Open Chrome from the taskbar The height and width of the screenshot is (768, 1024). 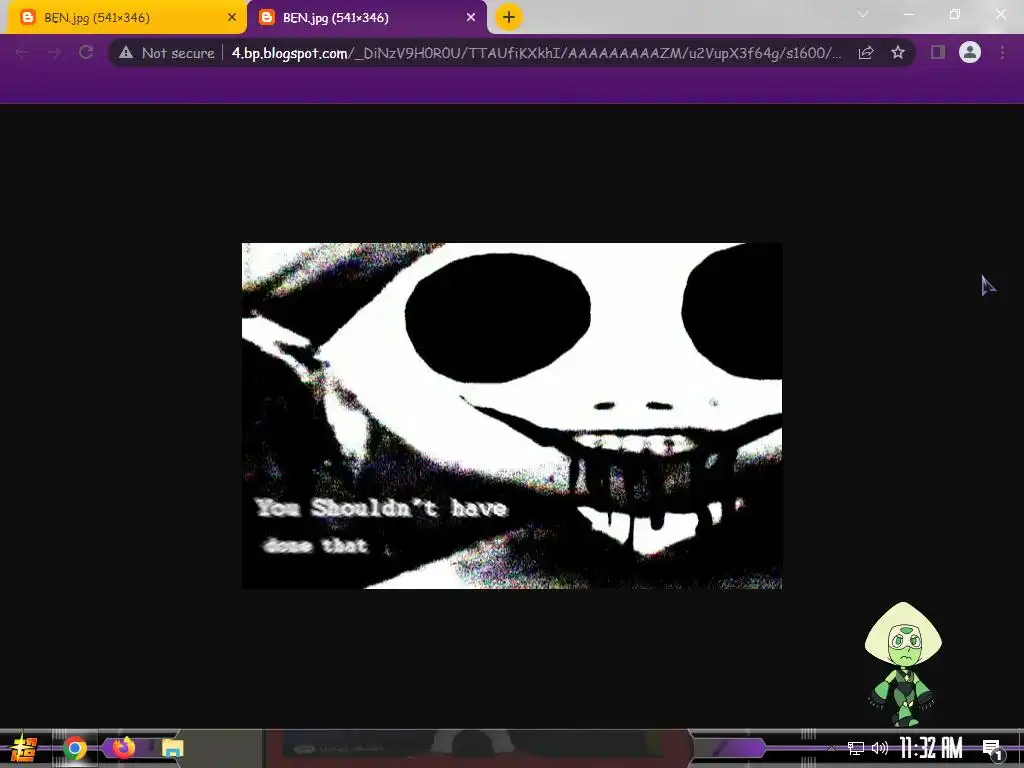point(75,748)
